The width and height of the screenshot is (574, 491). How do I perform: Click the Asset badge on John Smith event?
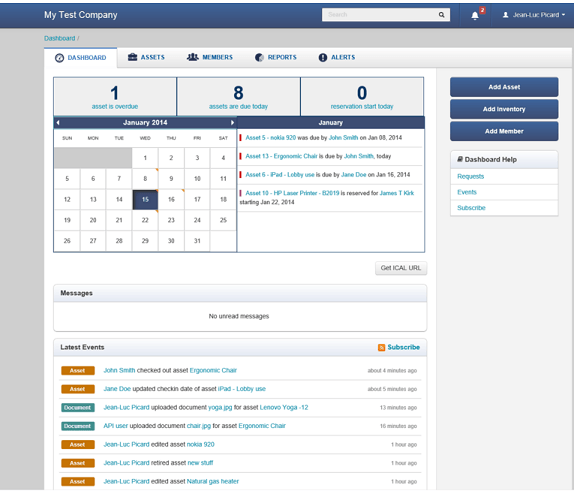pos(78,371)
